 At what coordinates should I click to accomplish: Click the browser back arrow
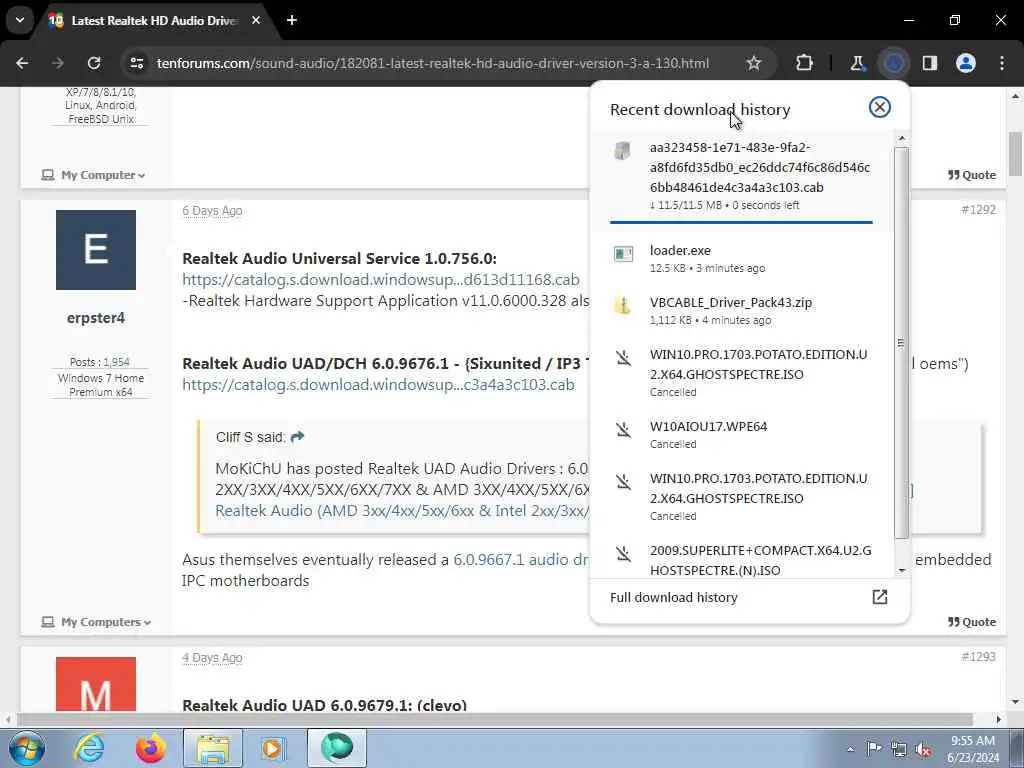[x=22, y=63]
